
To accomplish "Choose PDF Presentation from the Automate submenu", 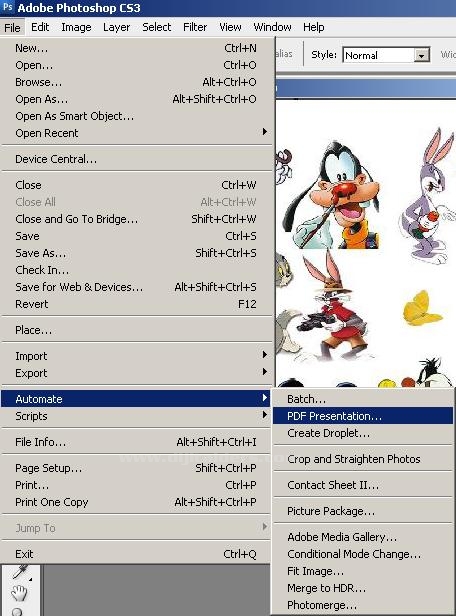I will coord(363,416).
